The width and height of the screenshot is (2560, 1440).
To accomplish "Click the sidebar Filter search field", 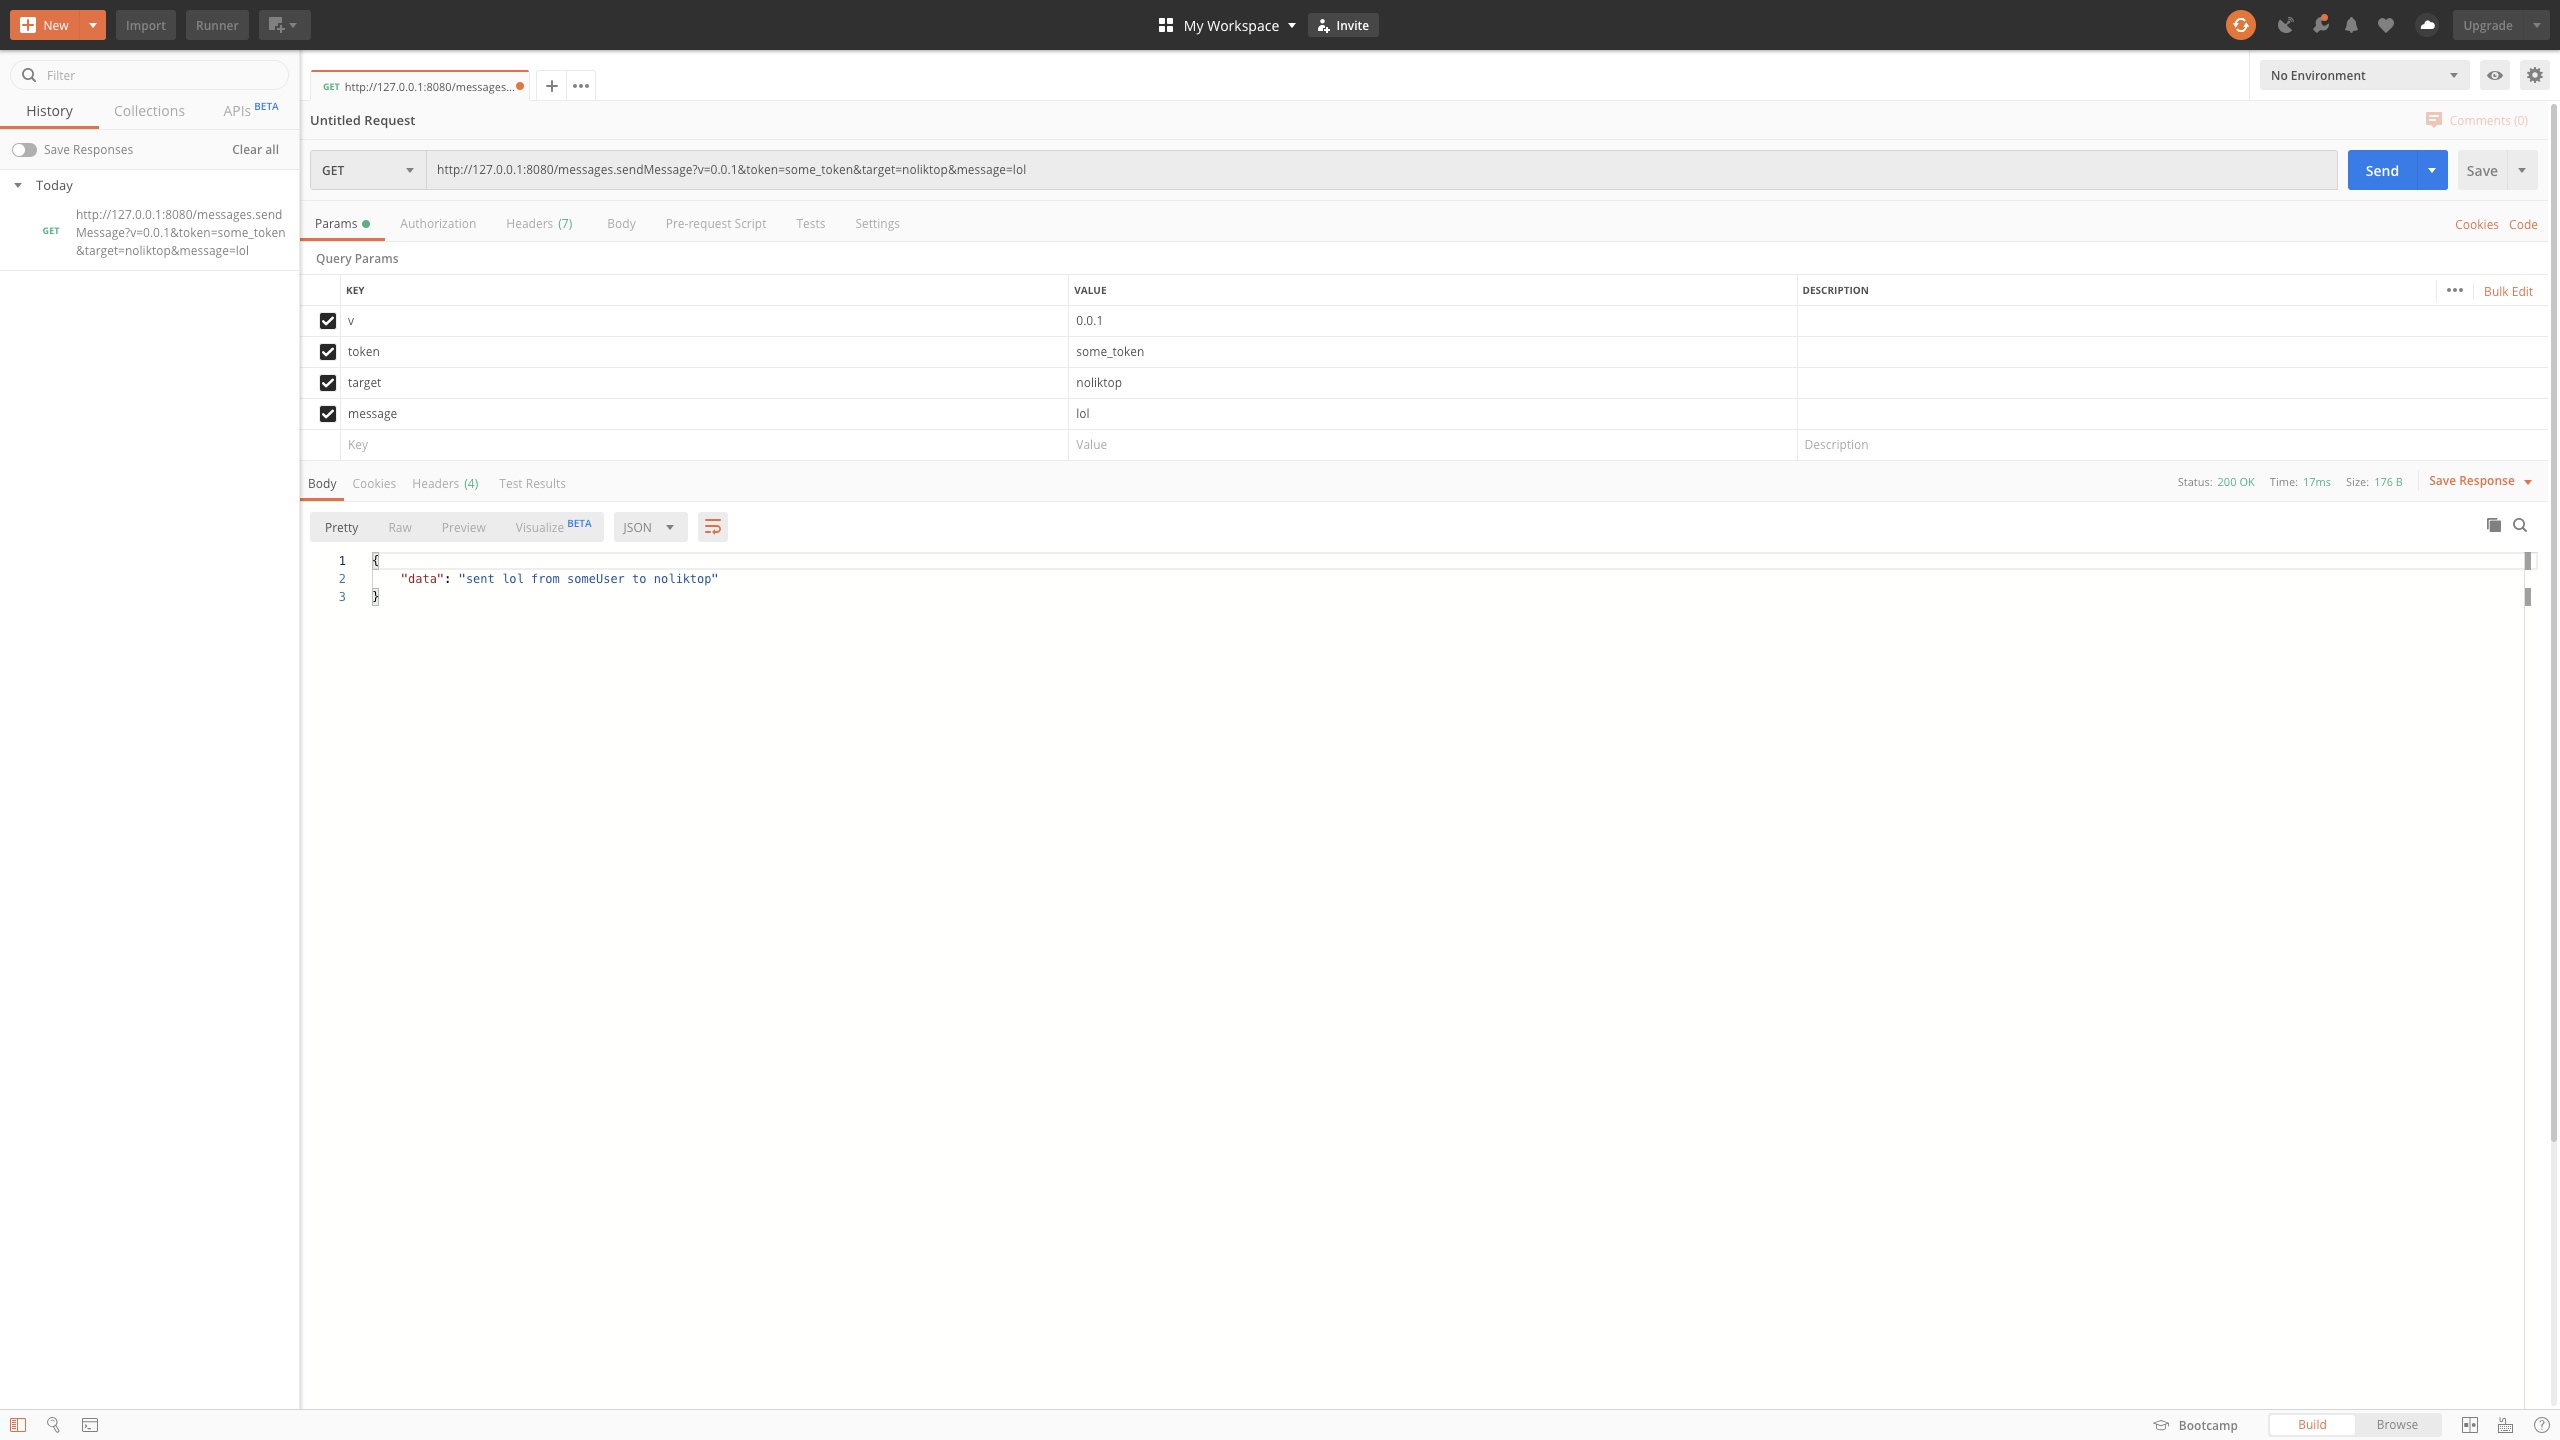I will tap(150, 75).
